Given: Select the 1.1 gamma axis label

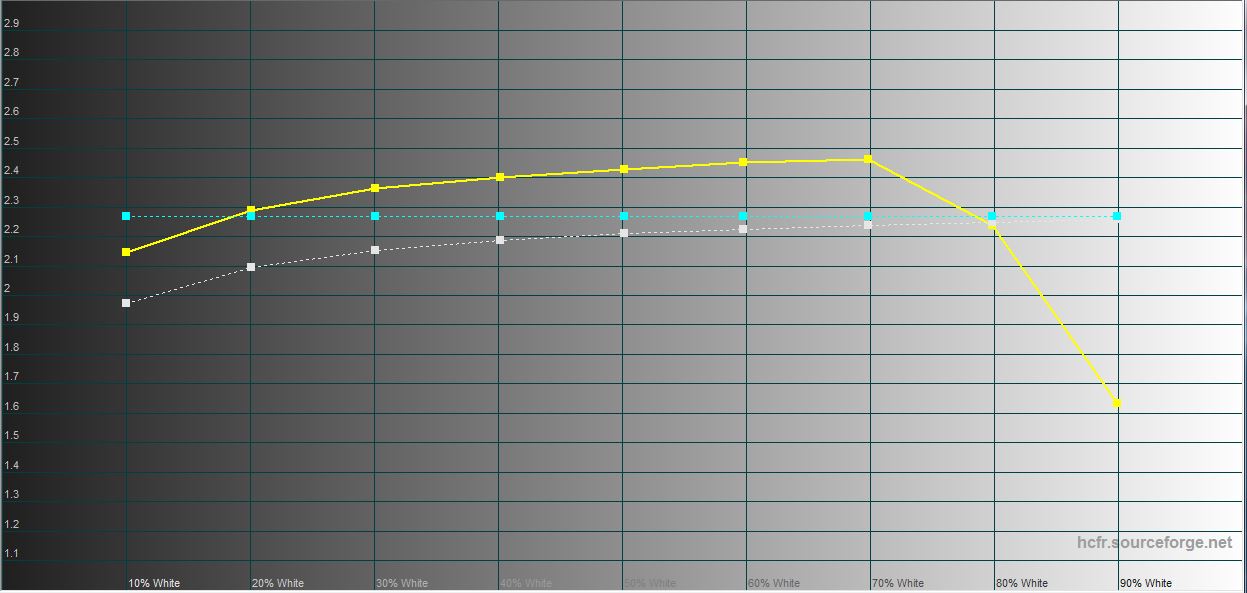Looking at the screenshot, I should pos(11,553).
